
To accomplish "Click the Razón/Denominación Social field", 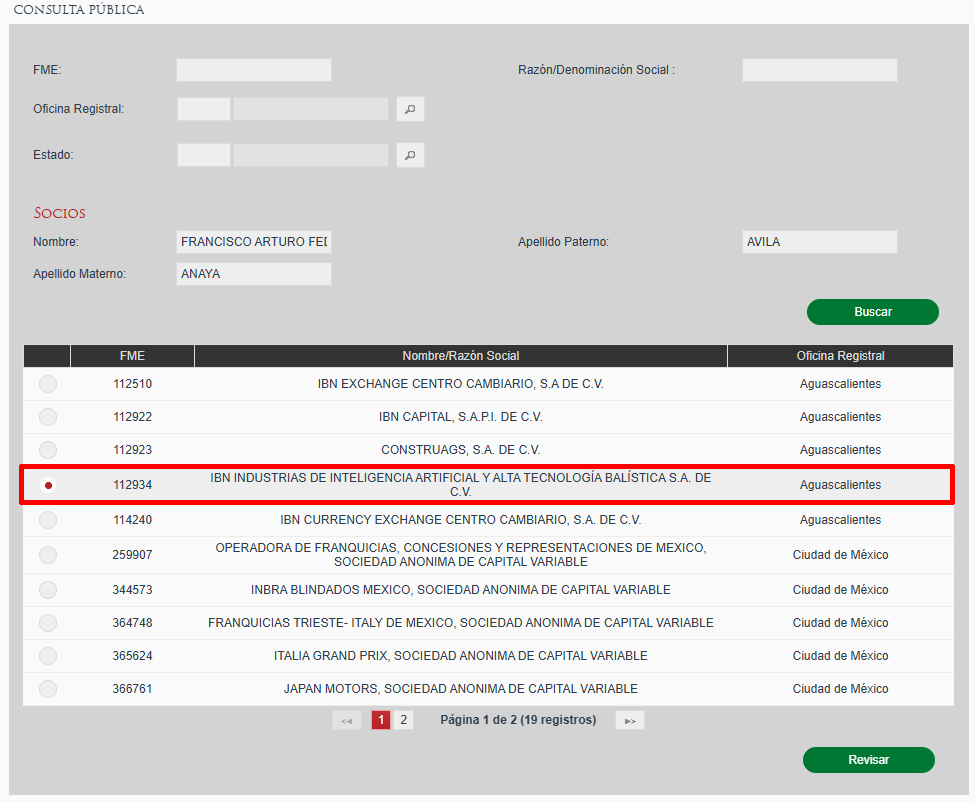I will click(820, 70).
